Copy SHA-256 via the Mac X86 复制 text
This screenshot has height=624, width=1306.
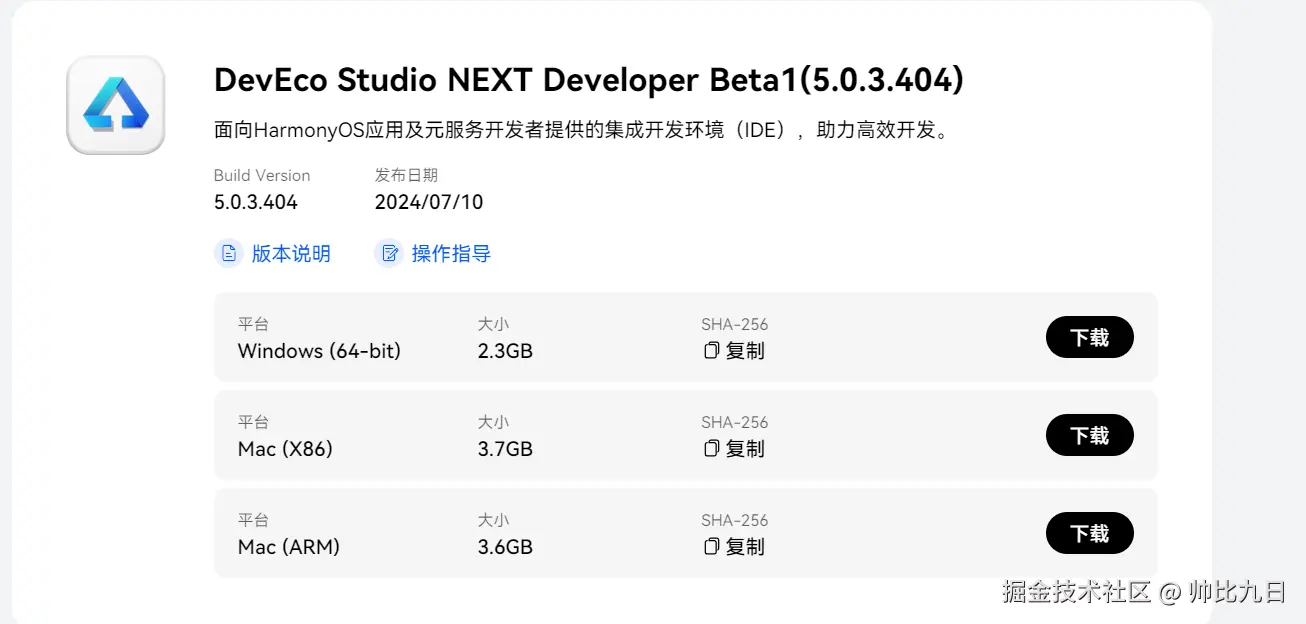pos(745,449)
